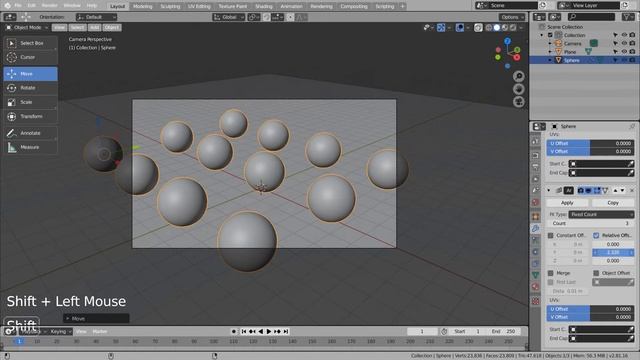This screenshot has width=640, height=360.
Task: Click the Copy modifier button
Action: click(x=613, y=203)
